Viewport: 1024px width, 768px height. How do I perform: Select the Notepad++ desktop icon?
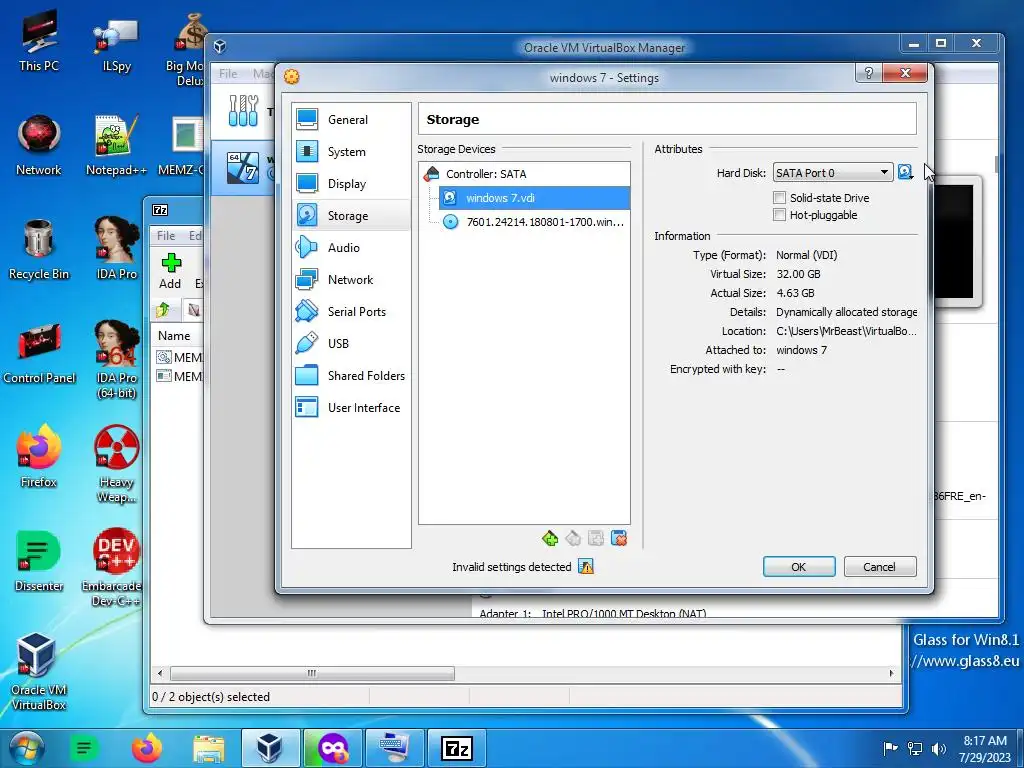116,145
